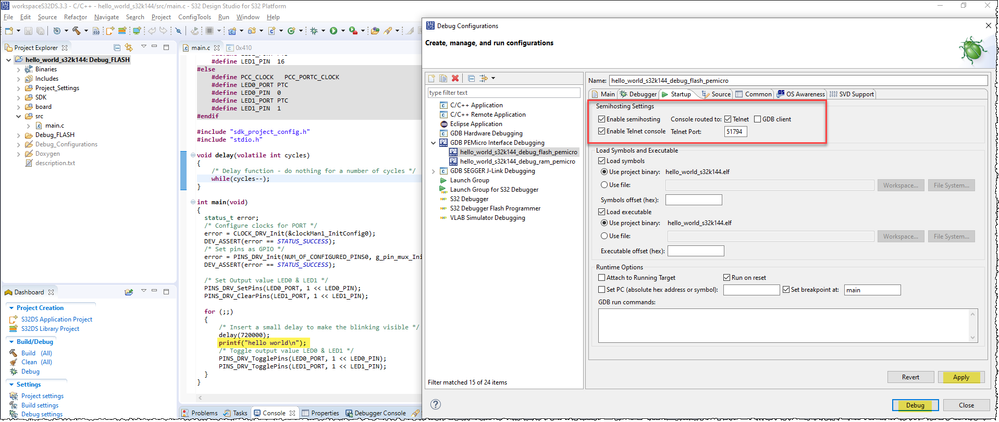The height and width of the screenshot is (422, 999).
Task: Click the New toolbar icon in main window
Action: coord(9,31)
